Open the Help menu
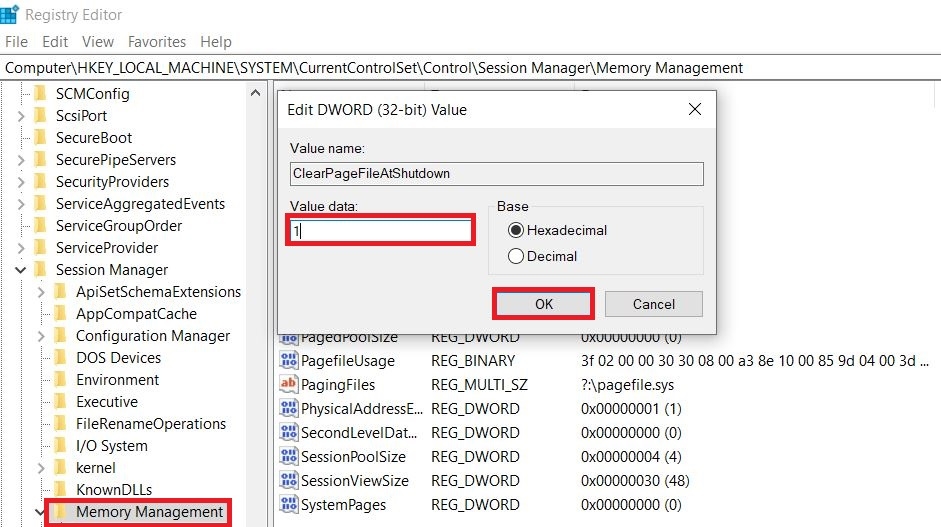941x527 pixels. point(215,42)
